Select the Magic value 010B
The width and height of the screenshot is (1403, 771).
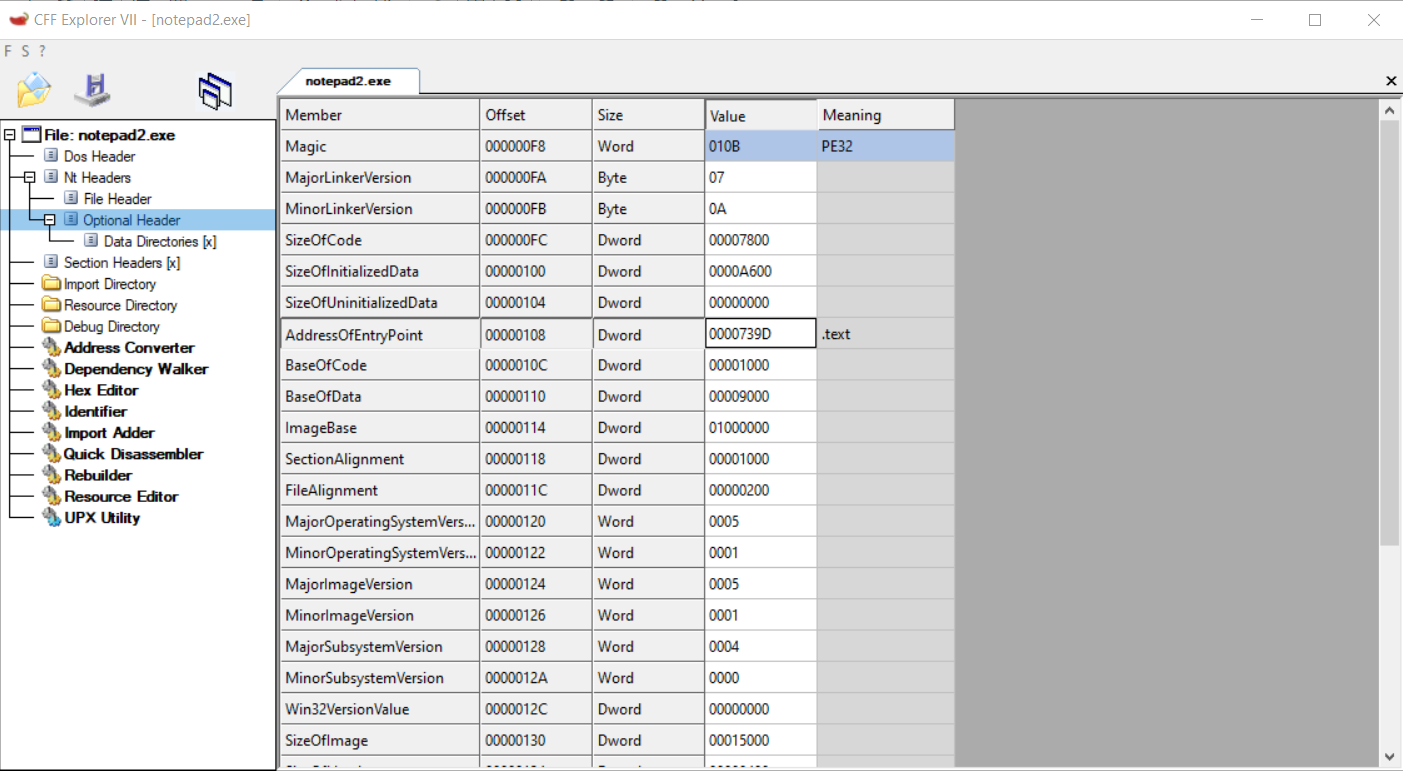coord(761,146)
